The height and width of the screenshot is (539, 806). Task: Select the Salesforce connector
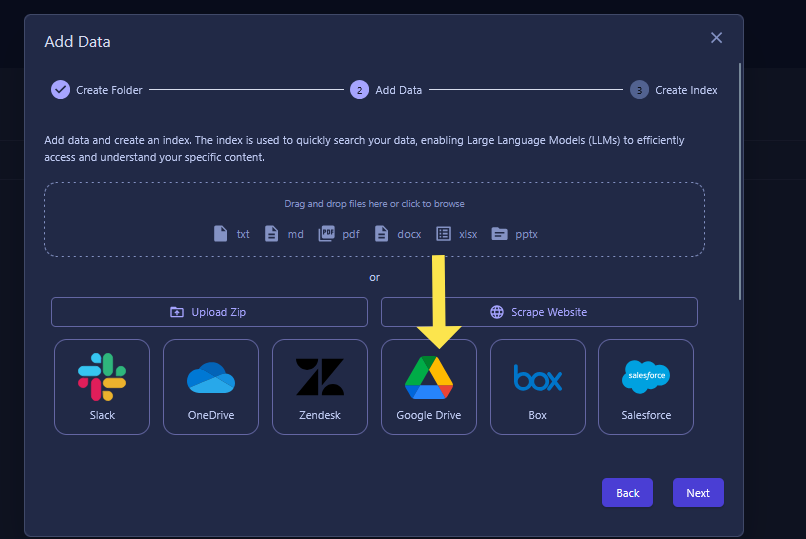[x=646, y=387]
